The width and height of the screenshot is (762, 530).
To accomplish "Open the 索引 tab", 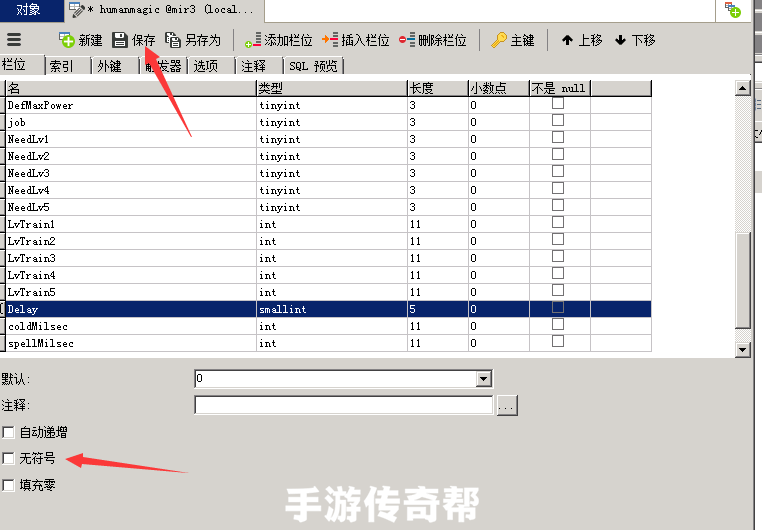I will 67,66.
